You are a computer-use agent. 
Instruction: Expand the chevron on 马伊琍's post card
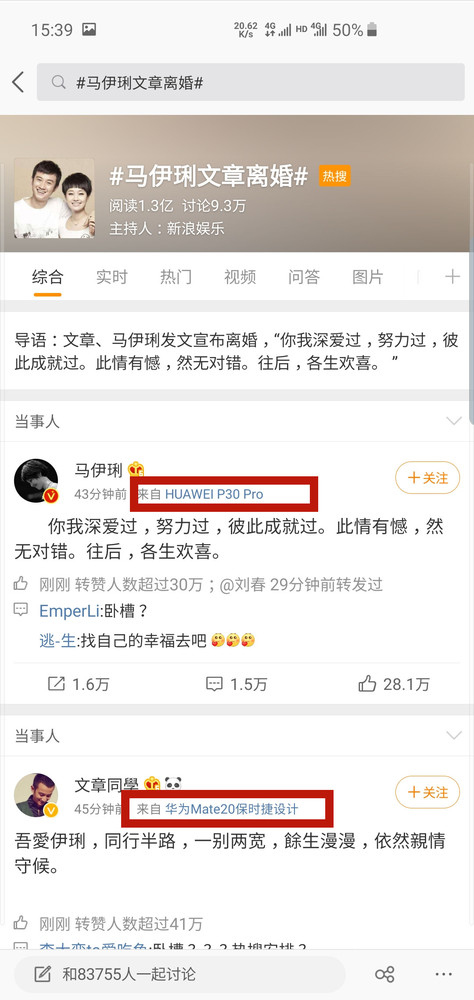coord(454,421)
